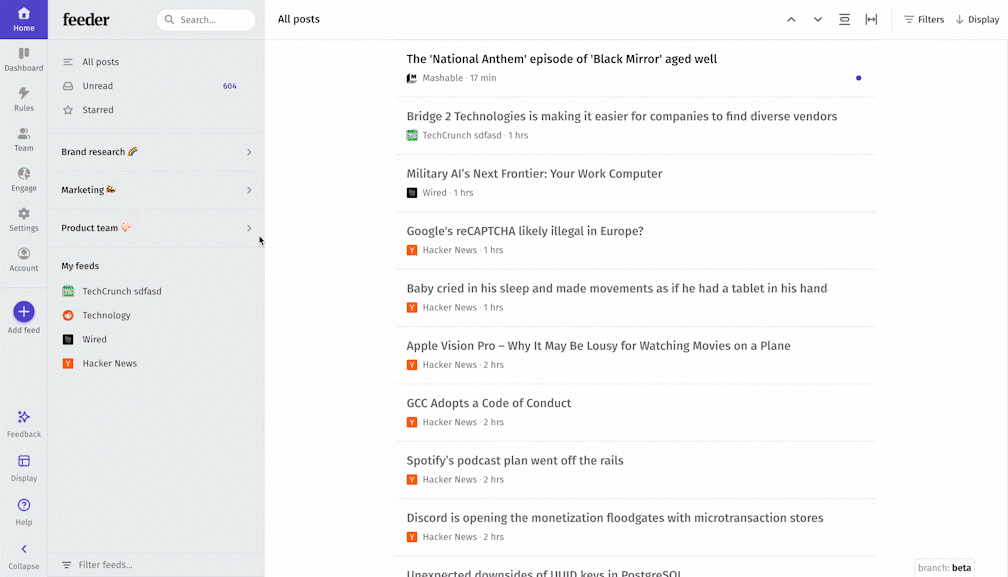1008x577 pixels.
Task: Open the Home section in sidebar
Action: 24,19
